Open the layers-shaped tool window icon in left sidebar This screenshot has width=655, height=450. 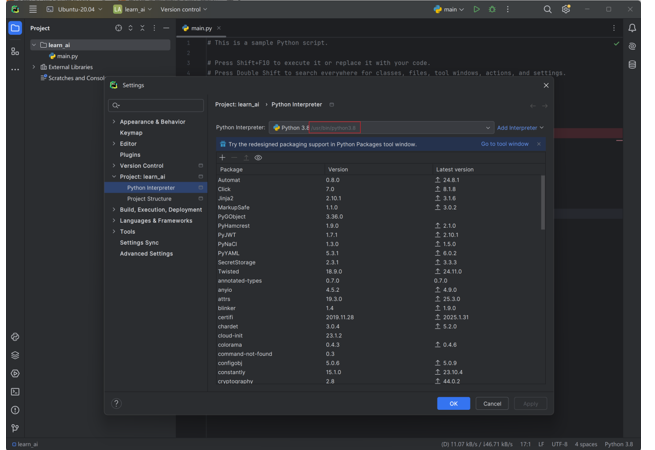pos(15,355)
